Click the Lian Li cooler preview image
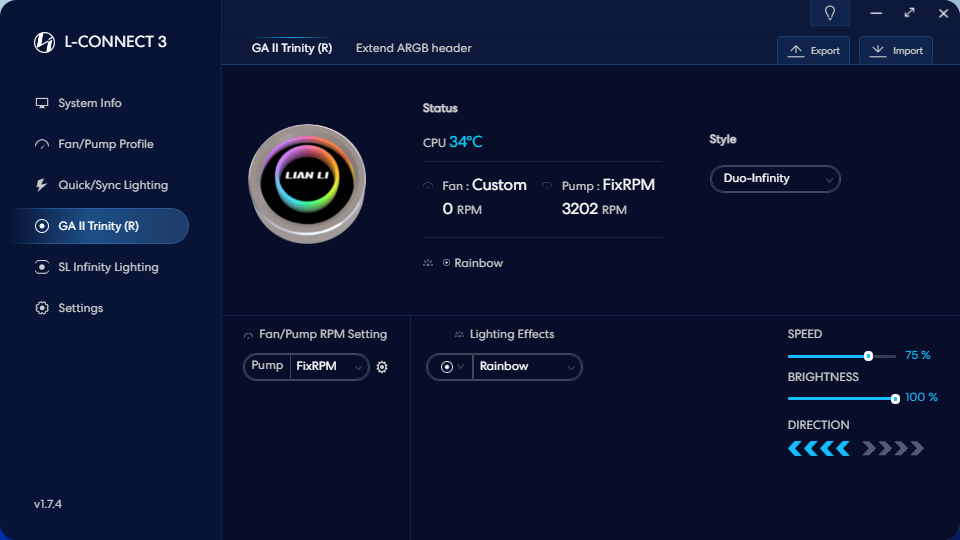This screenshot has width=960, height=540. pos(307,183)
